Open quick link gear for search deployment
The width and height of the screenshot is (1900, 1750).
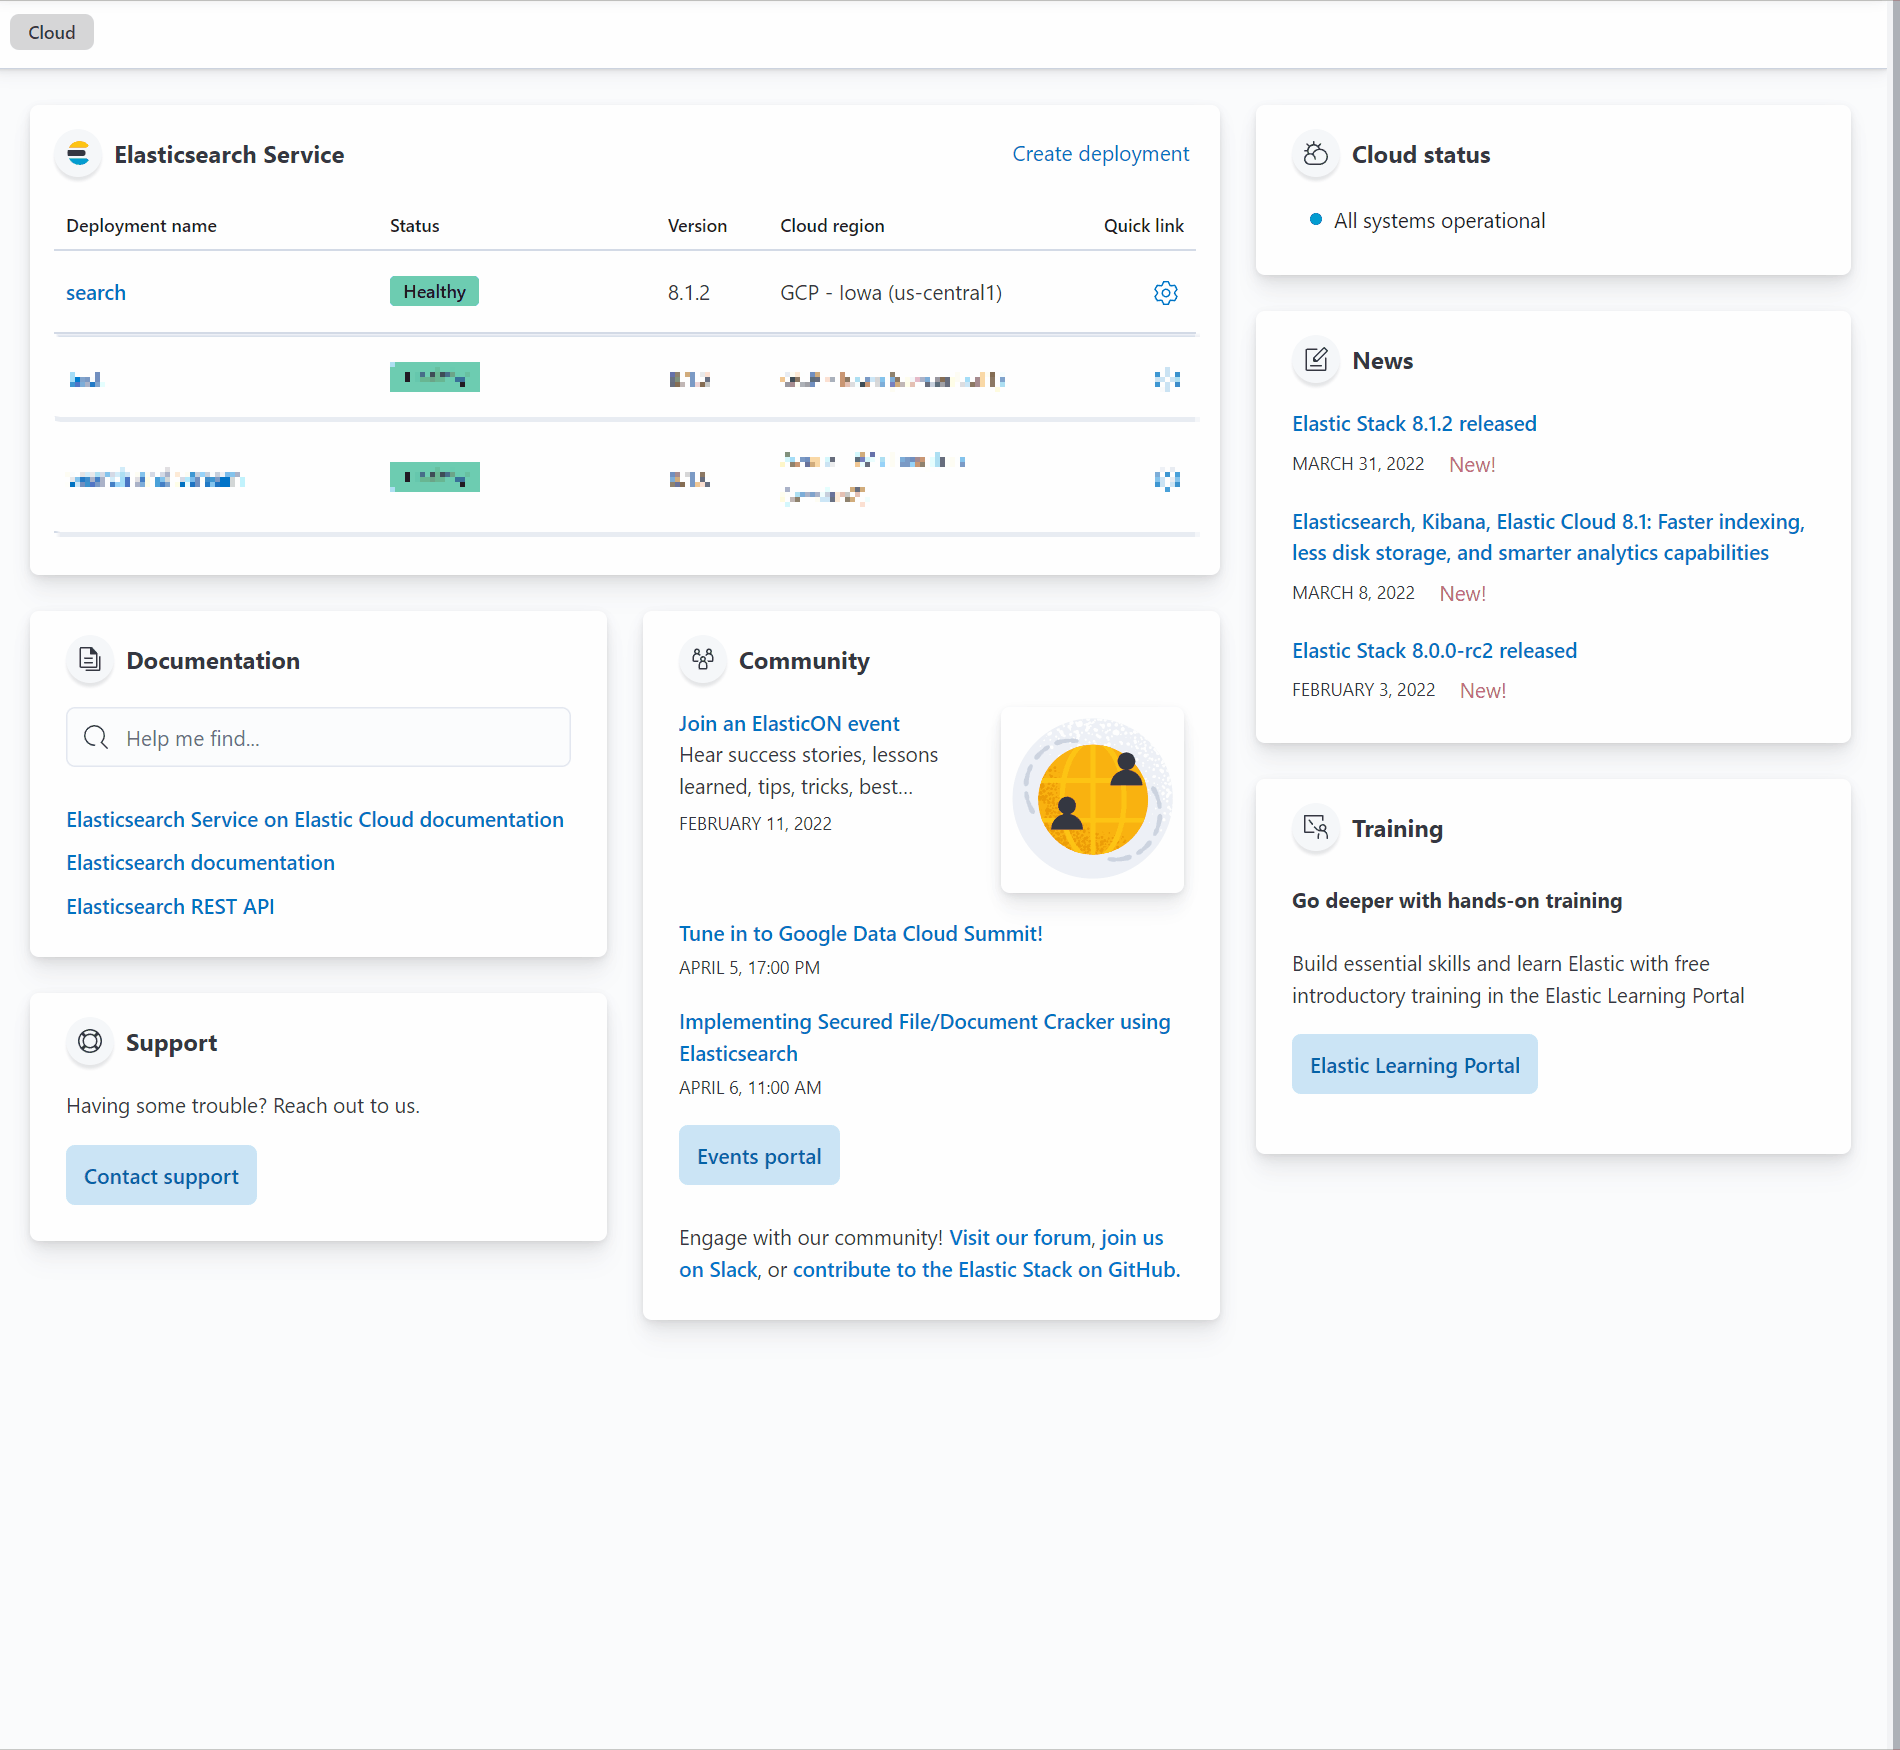pyautogui.click(x=1165, y=293)
